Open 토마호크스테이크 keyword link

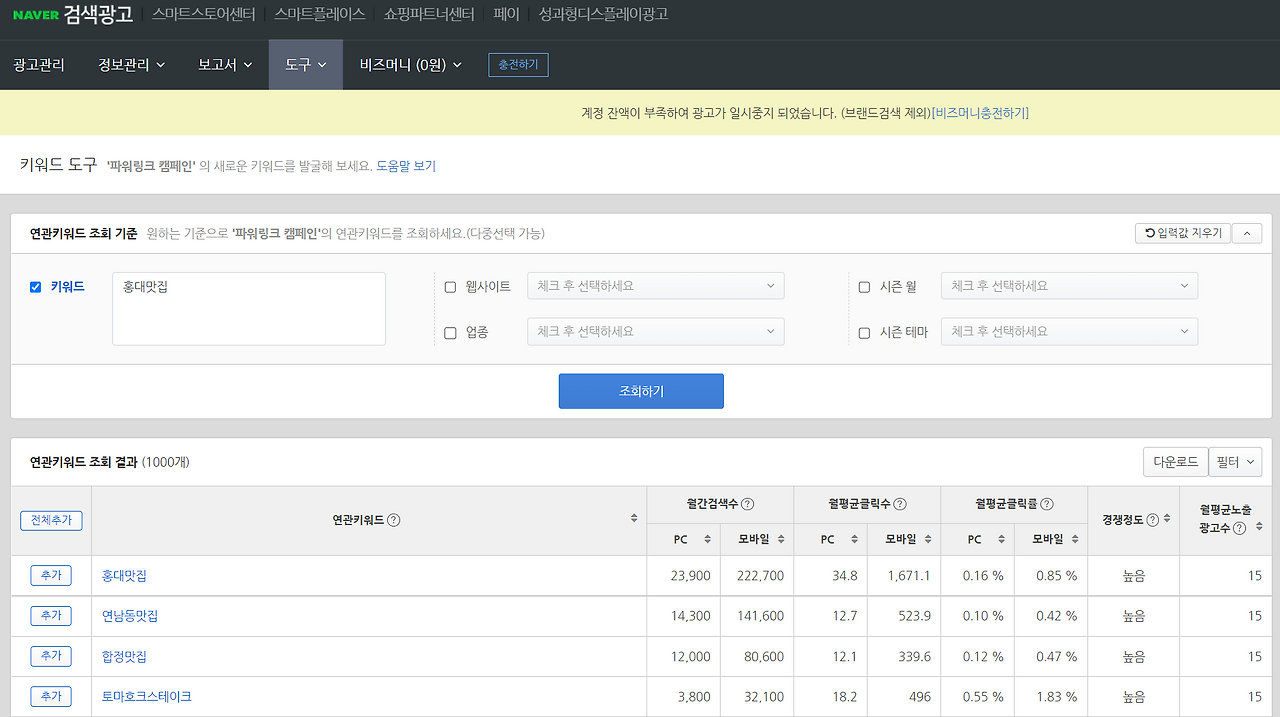(147, 697)
